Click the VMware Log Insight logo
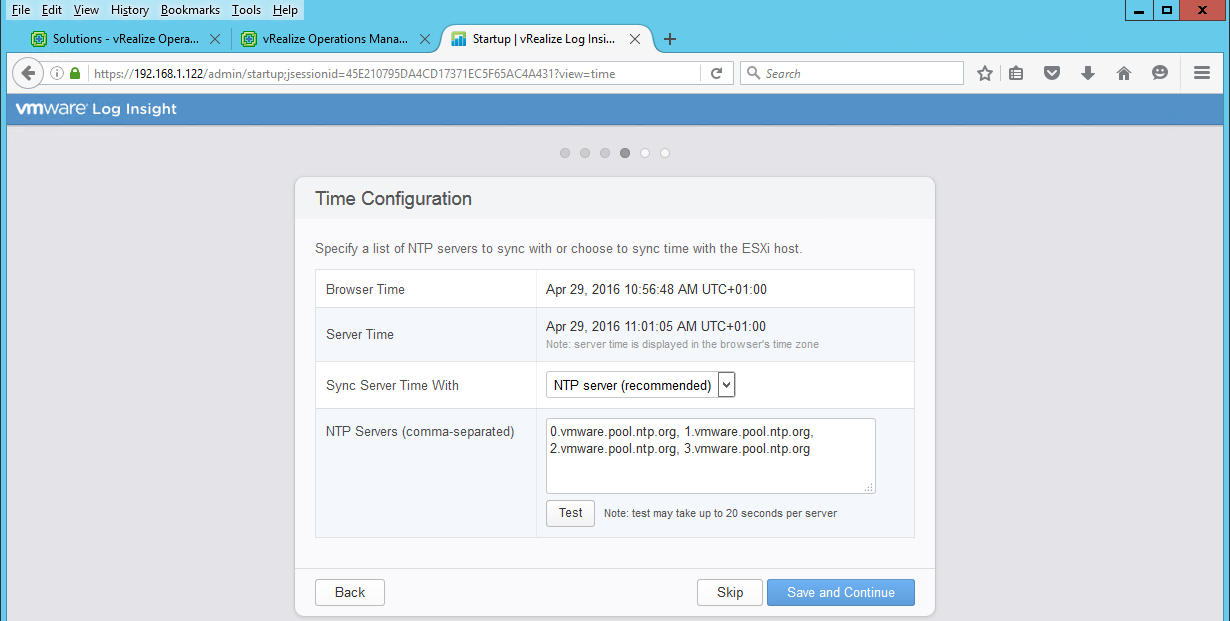The width and height of the screenshot is (1230, 621). (x=96, y=109)
